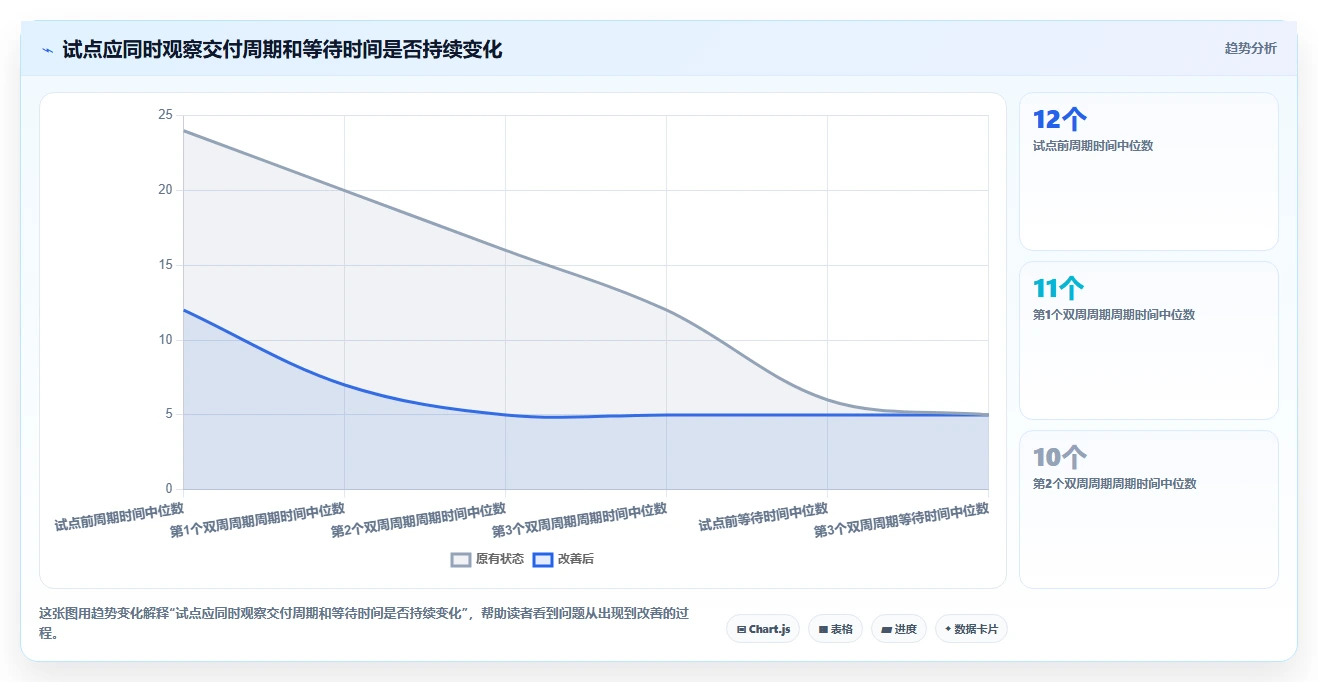Click the 第3个双周周期等待时间中位数 x-axis label

coord(902,520)
